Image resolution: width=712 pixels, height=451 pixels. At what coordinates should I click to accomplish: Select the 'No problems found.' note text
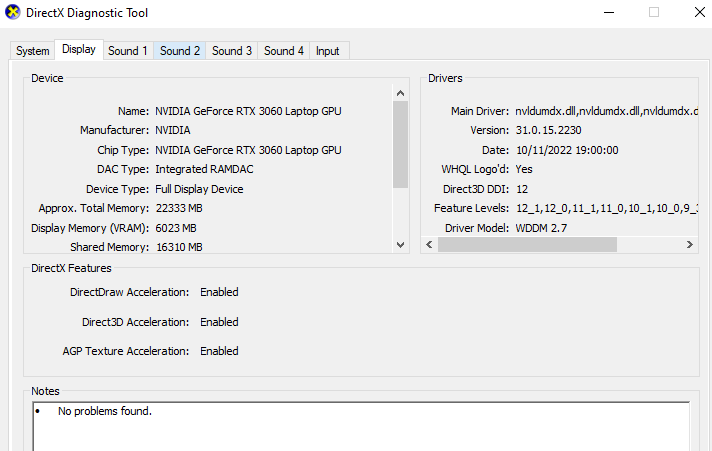pyautogui.click(x=105, y=411)
